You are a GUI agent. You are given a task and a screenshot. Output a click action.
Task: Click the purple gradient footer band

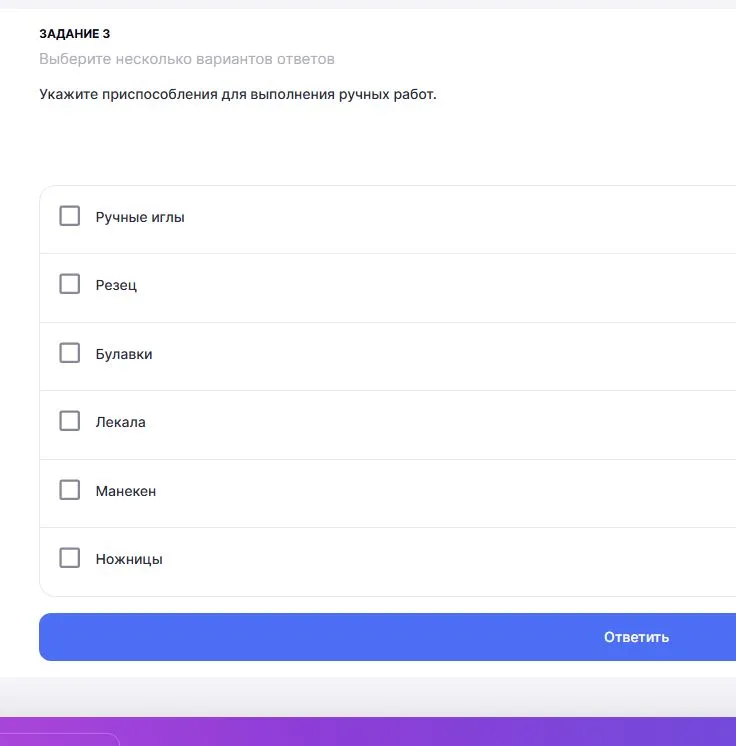tap(400, 731)
